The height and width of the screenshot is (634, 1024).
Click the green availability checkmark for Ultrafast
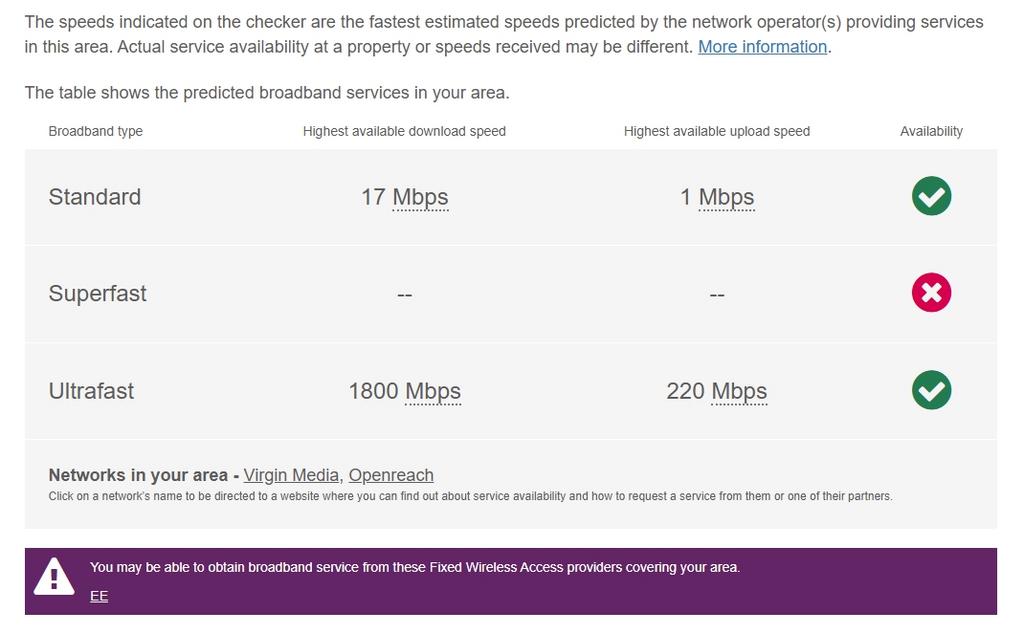coord(930,390)
